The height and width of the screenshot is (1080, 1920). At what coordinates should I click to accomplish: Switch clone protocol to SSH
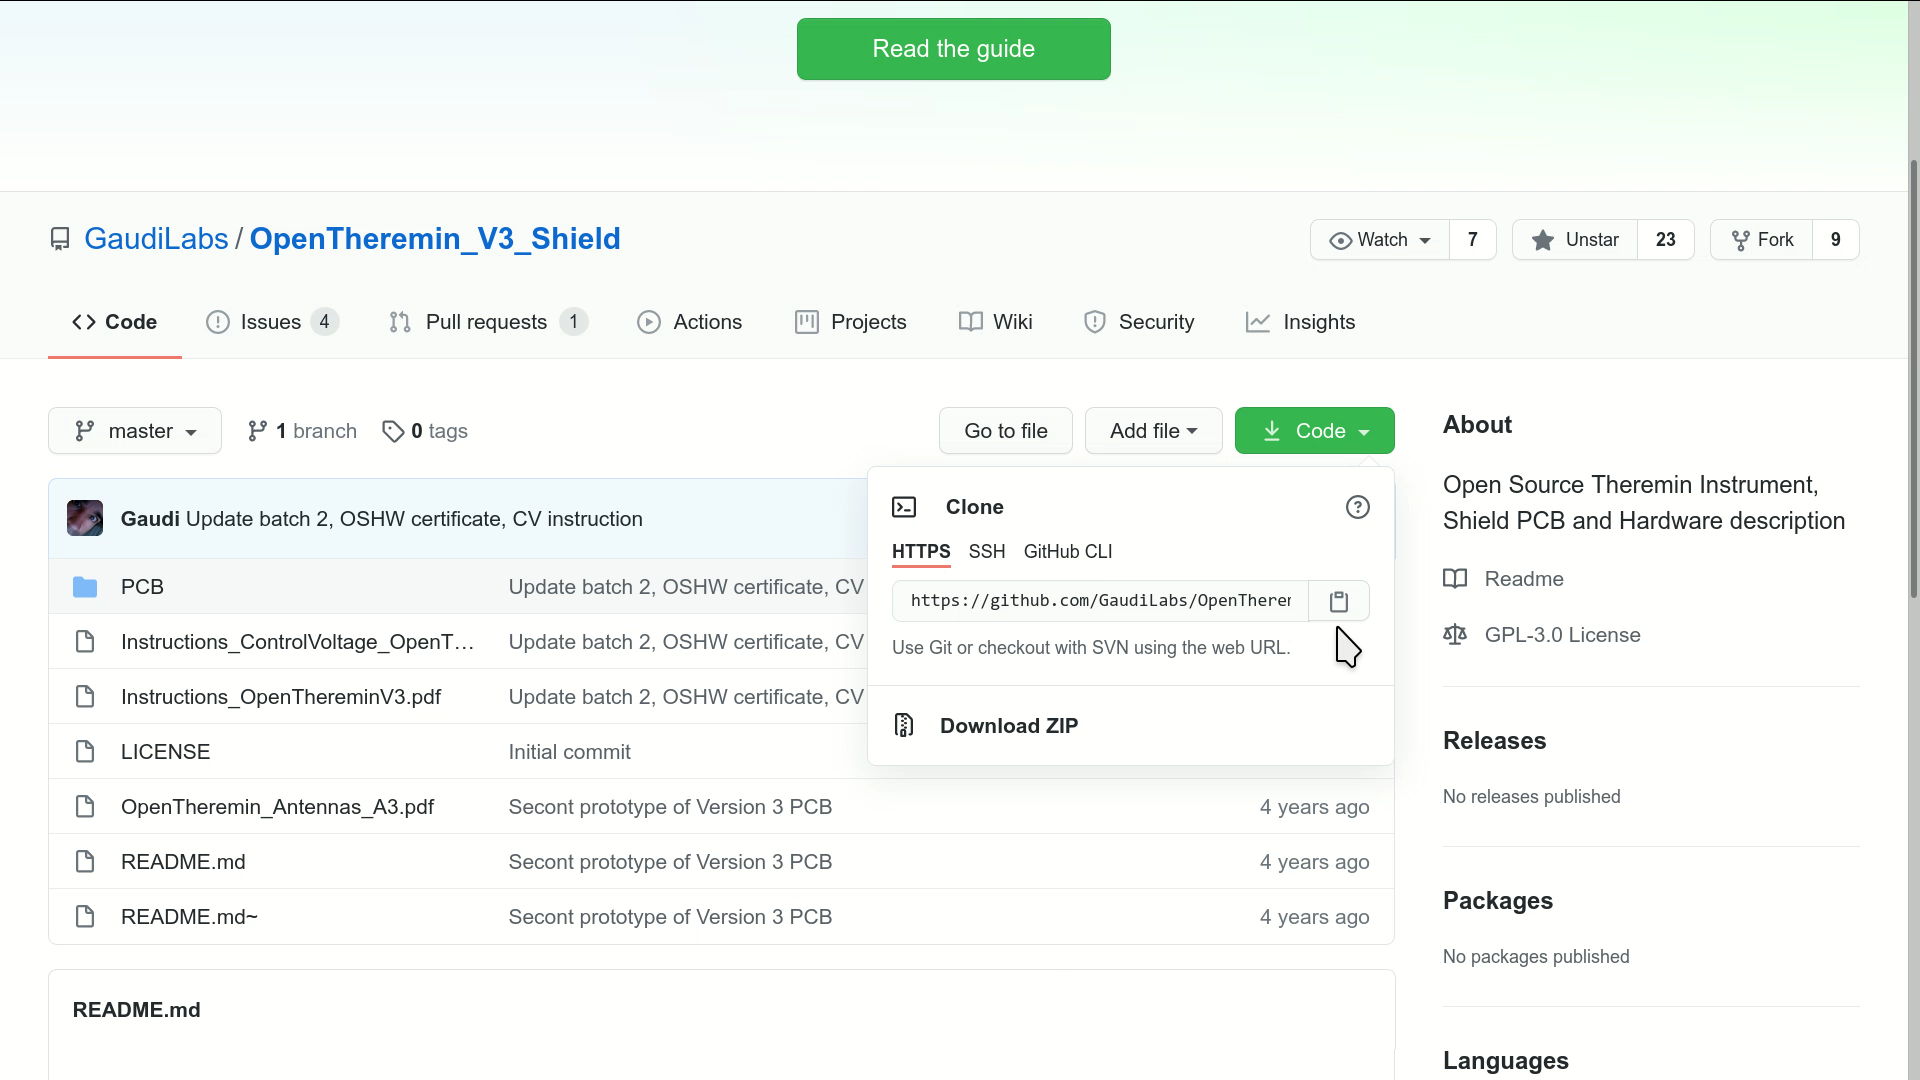[986, 552]
